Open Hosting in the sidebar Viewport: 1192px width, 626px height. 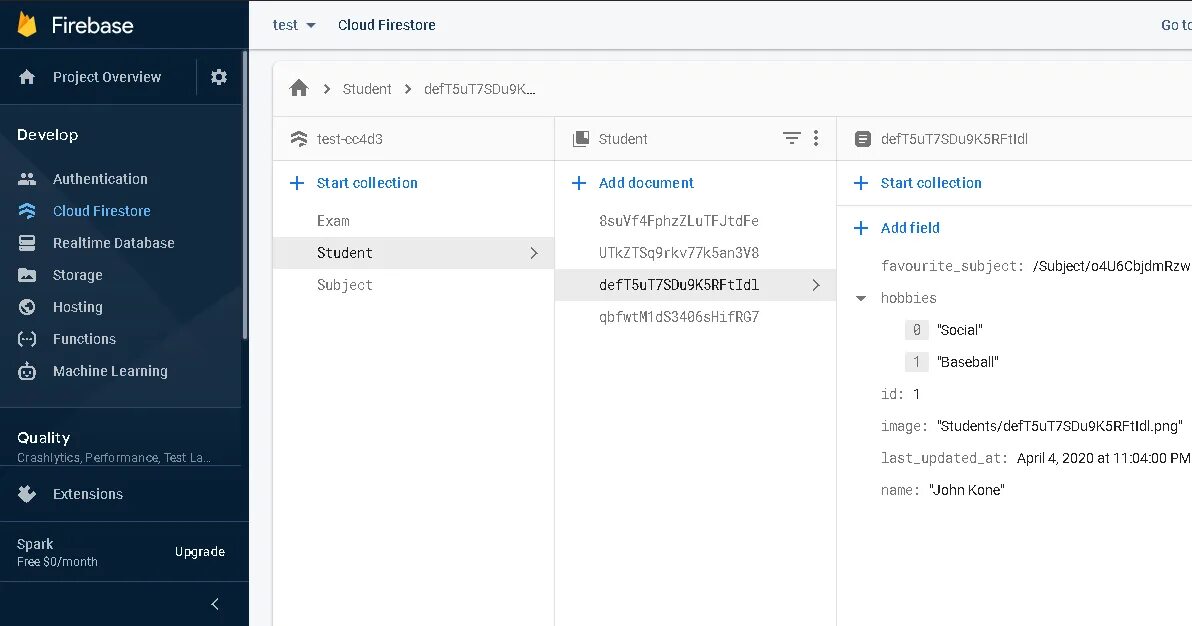pyautogui.click(x=77, y=307)
